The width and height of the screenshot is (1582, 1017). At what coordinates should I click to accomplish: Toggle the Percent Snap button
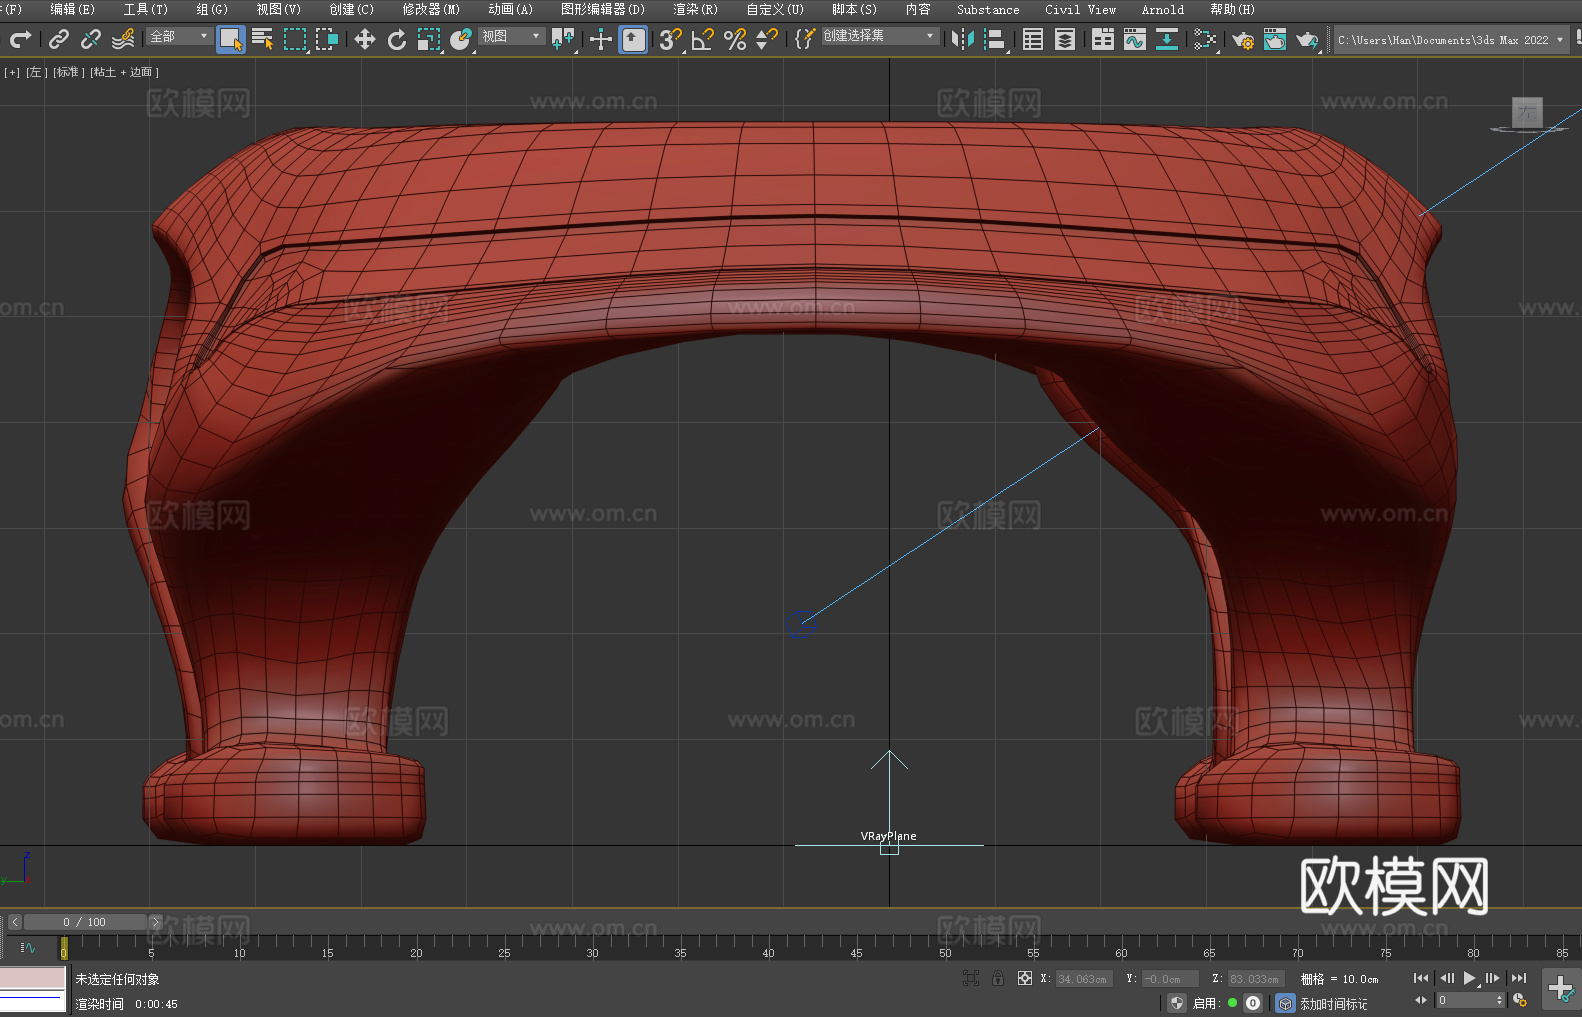coord(735,39)
